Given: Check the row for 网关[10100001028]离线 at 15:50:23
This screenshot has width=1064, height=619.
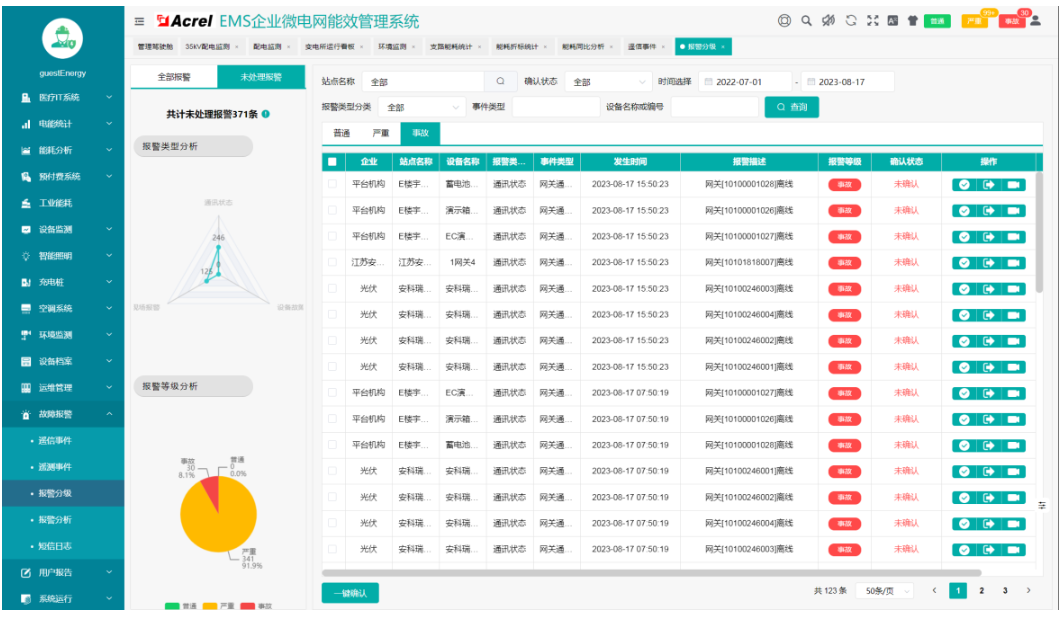Looking at the screenshot, I should point(332,184).
